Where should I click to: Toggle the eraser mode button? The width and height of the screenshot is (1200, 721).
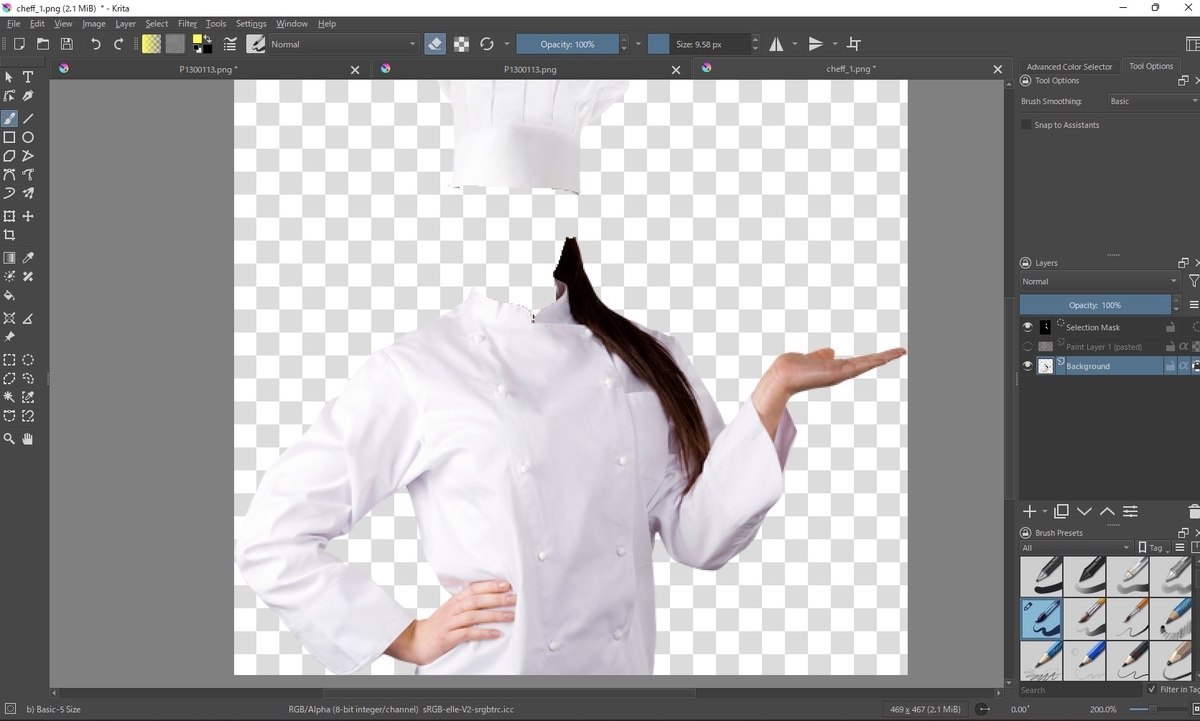[435, 44]
